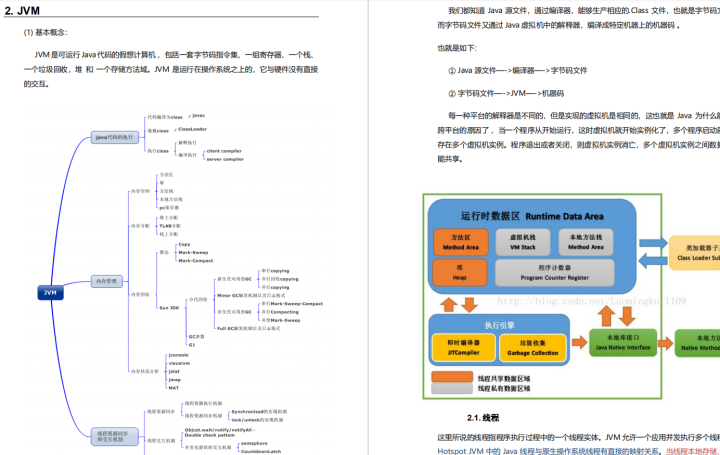720x455 pixels.
Task: Click the "lock/unlock的实现机制" leaf
Action: coord(257,420)
